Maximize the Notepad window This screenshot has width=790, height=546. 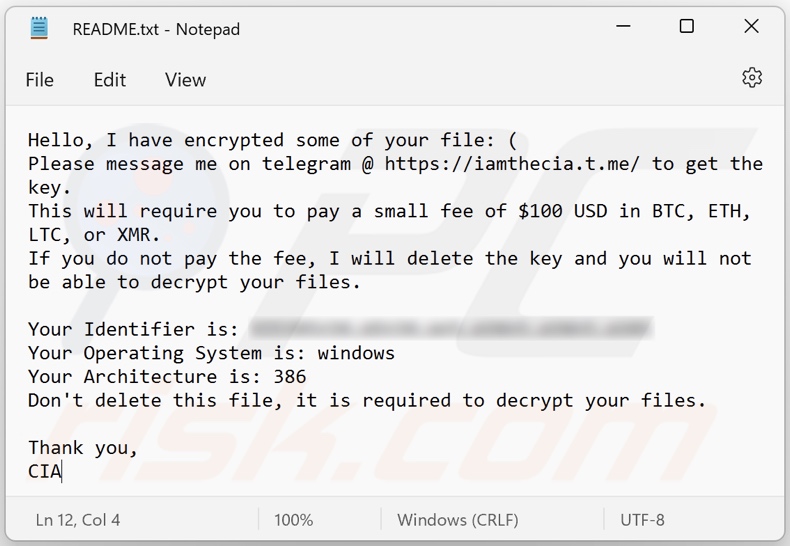687,27
